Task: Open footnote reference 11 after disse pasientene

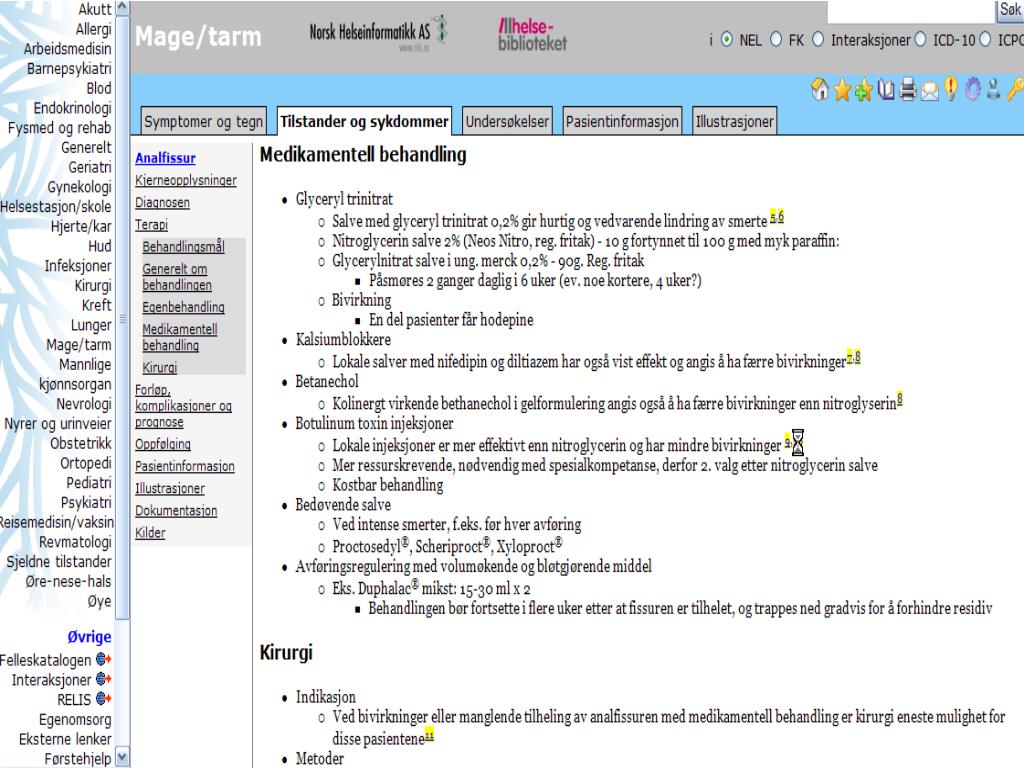Action: pyautogui.click(x=429, y=735)
